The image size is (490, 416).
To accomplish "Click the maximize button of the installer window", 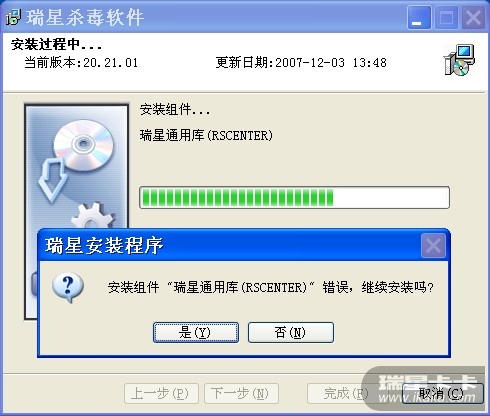I will coord(446,17).
